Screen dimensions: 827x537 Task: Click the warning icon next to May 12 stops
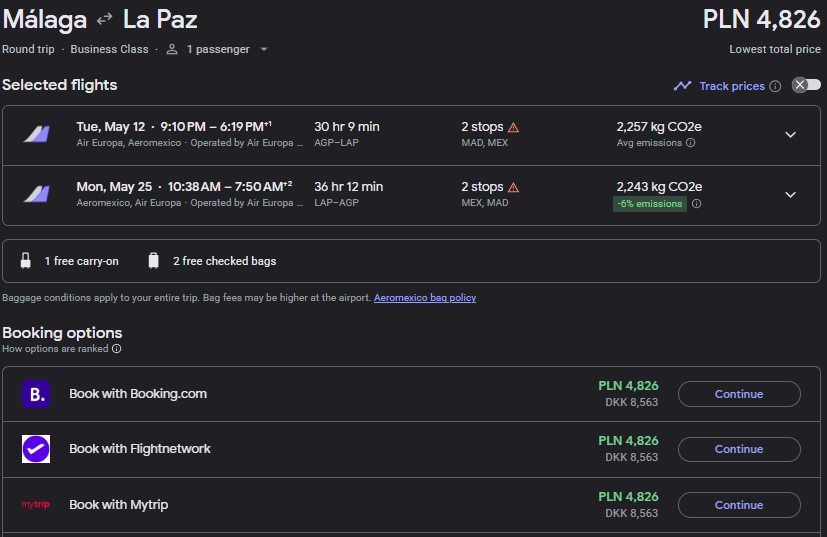513,127
